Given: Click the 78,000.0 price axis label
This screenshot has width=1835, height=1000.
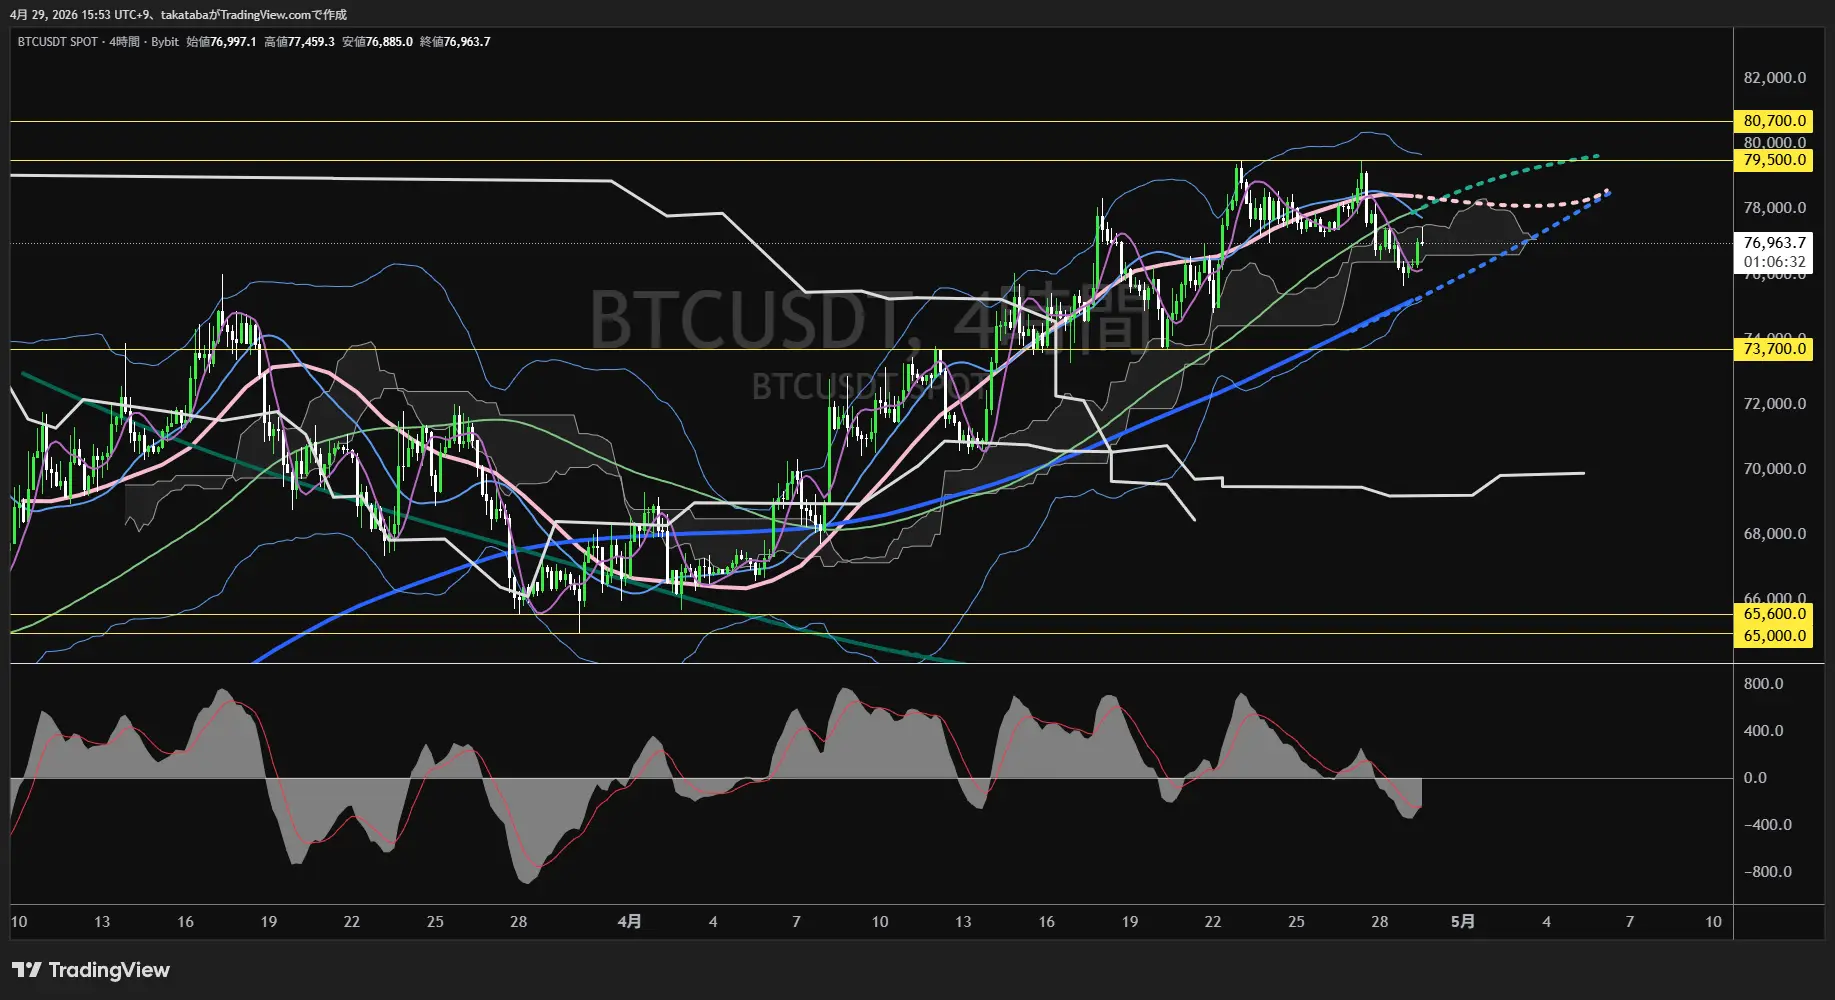Looking at the screenshot, I should [x=1775, y=208].
